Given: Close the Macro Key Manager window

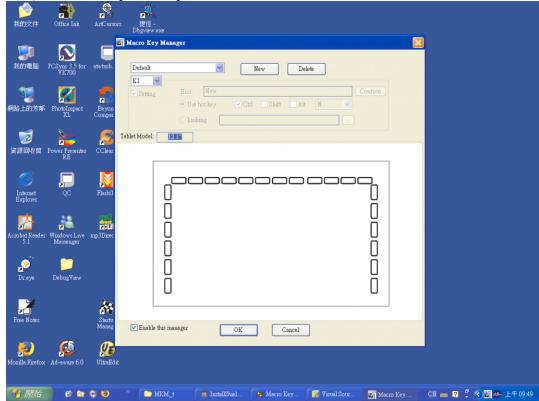Looking at the screenshot, I should 418,43.
